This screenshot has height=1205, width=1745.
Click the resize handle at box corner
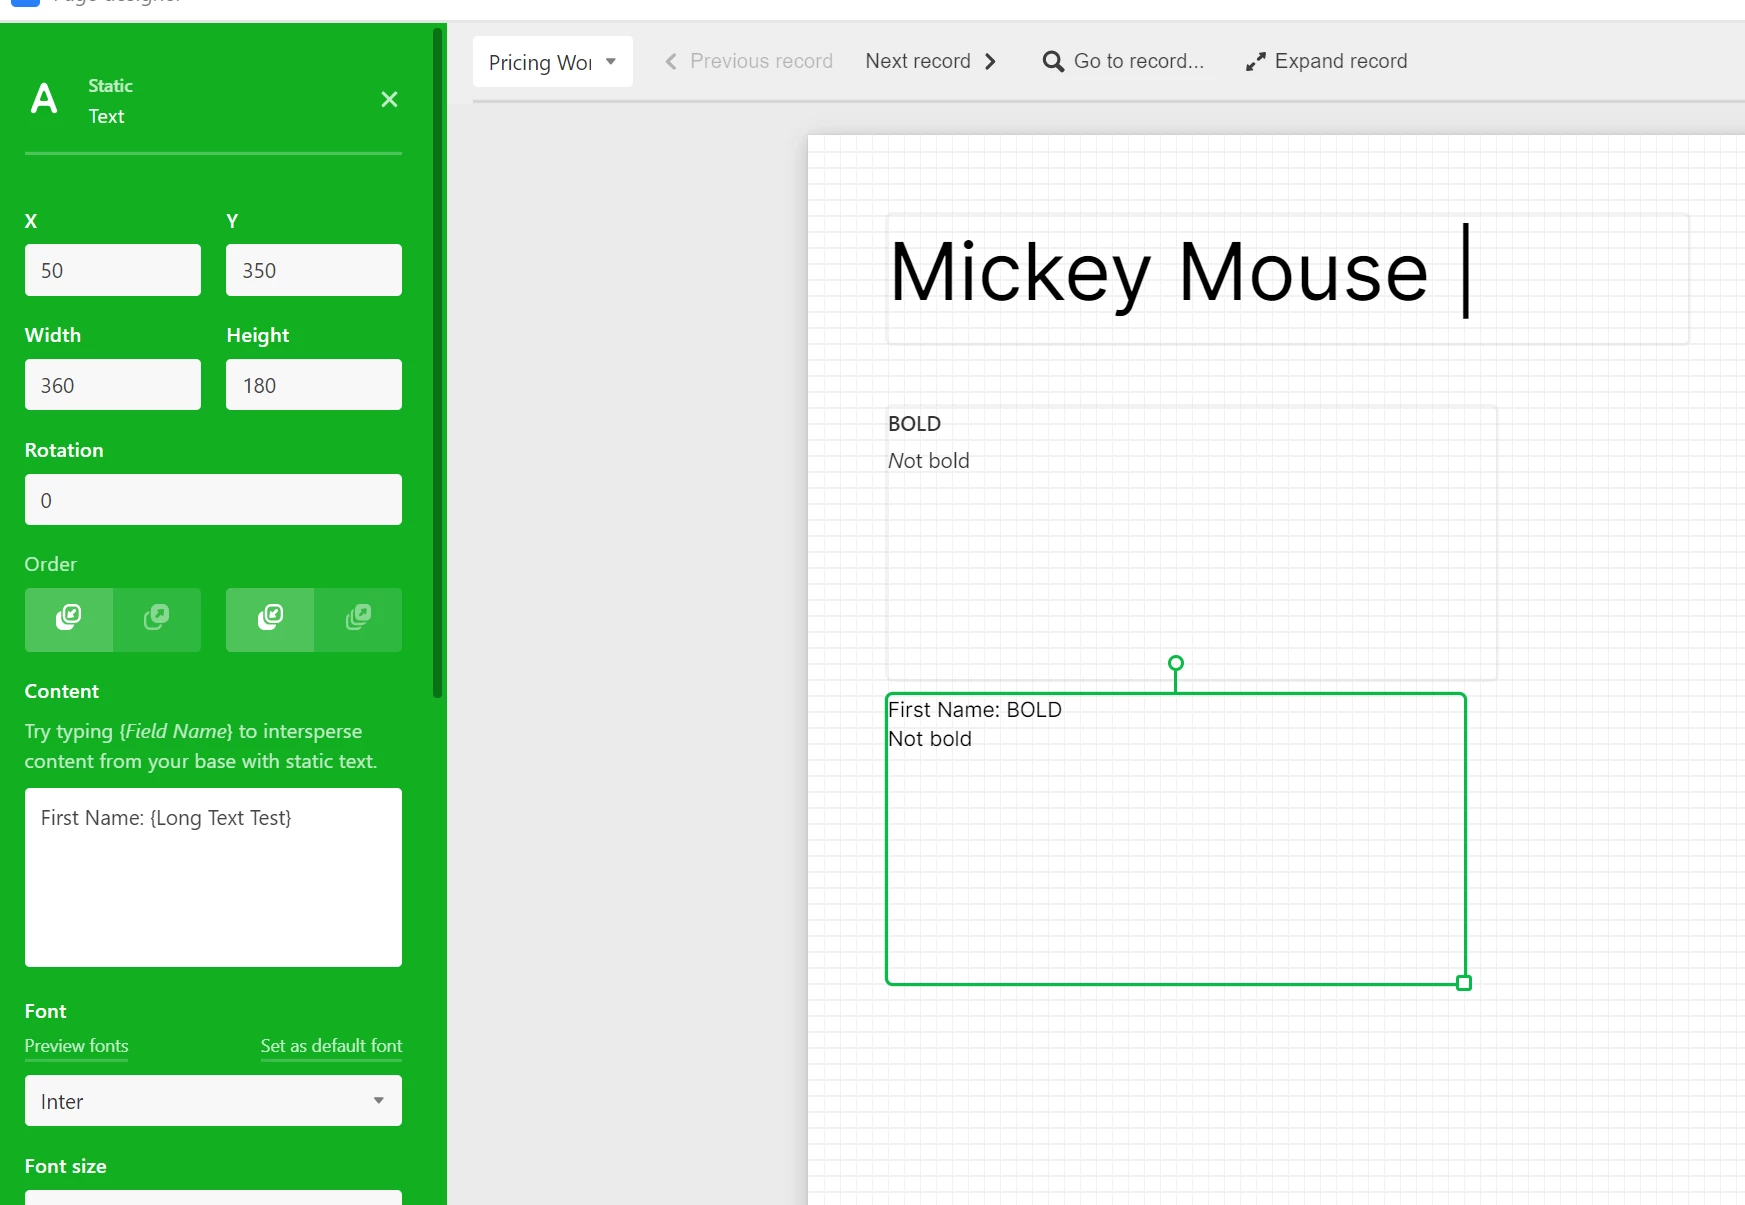pyautogui.click(x=1464, y=983)
